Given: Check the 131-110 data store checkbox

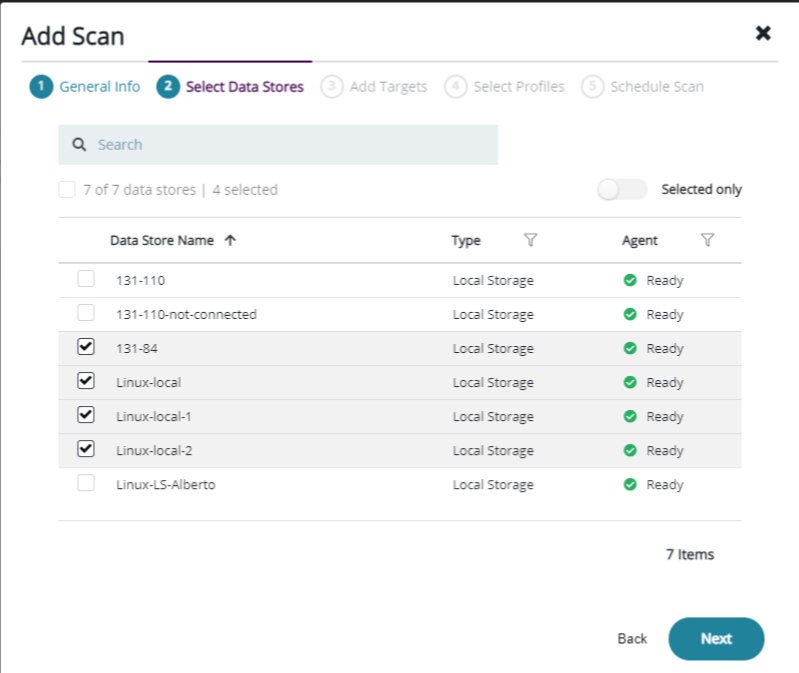Looking at the screenshot, I should (86, 279).
